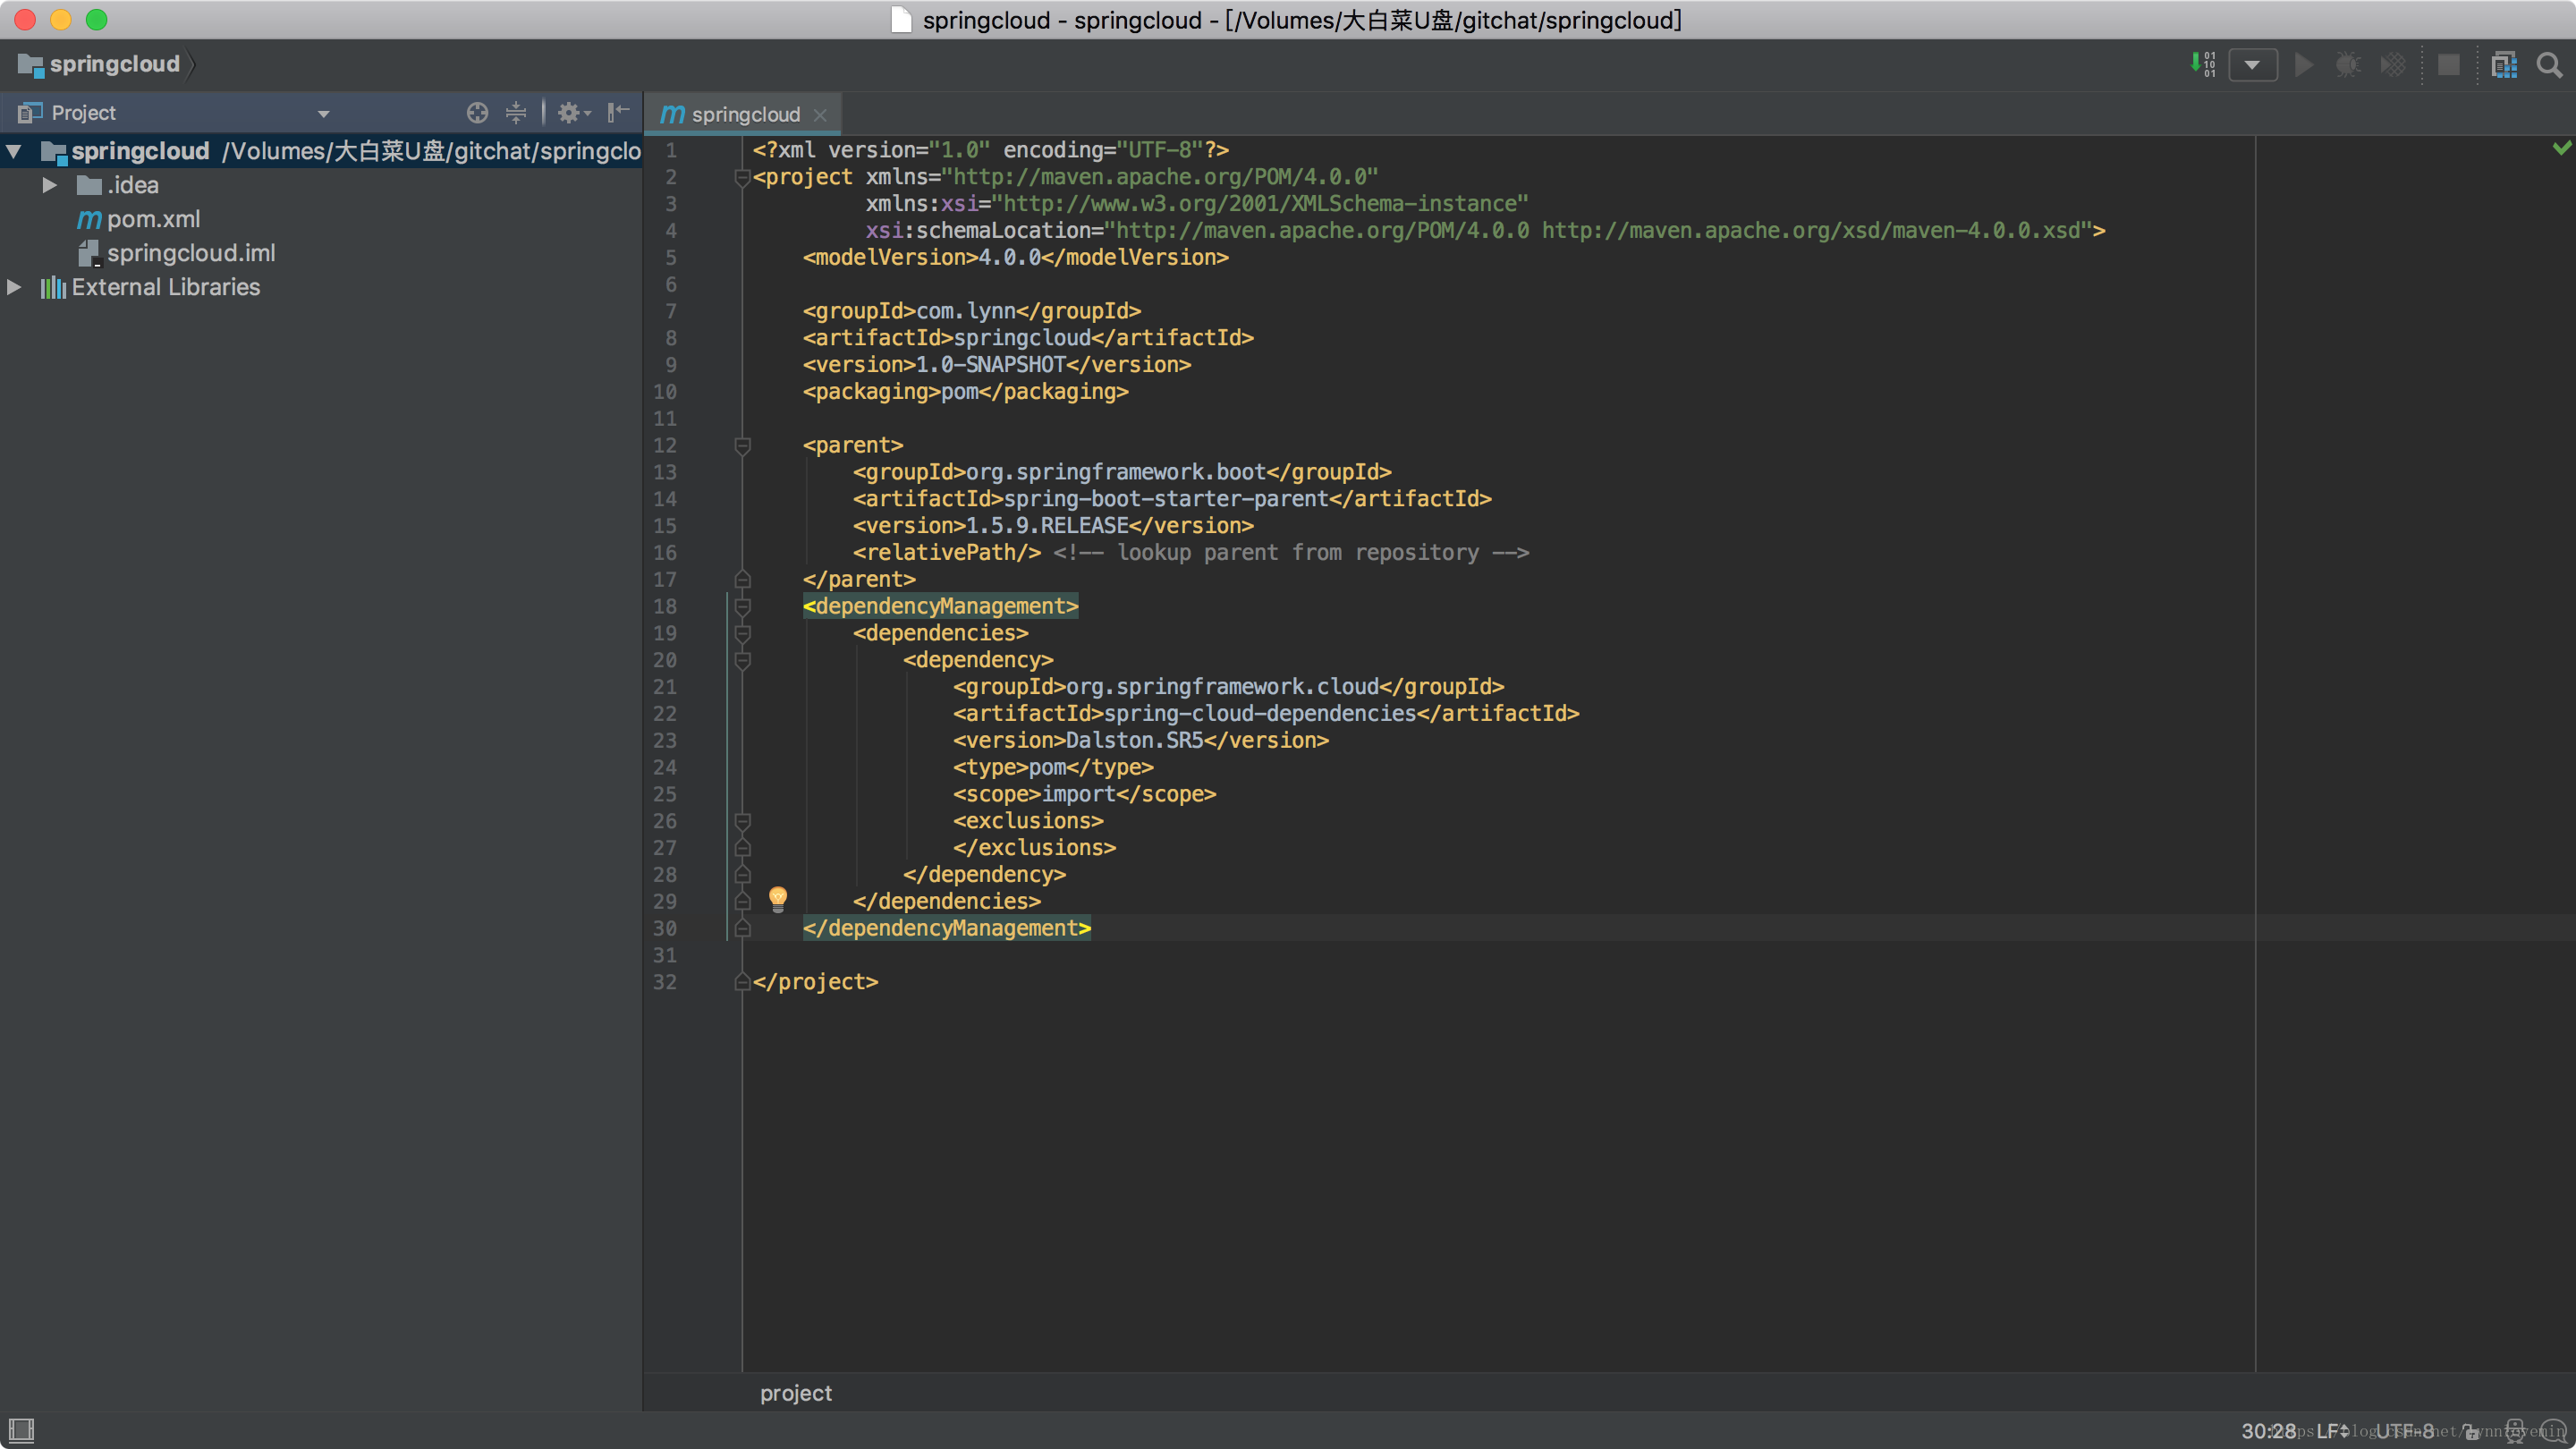Click the Debug bug icon
Viewport: 2576px width, 1449px height.
[x=2347, y=65]
